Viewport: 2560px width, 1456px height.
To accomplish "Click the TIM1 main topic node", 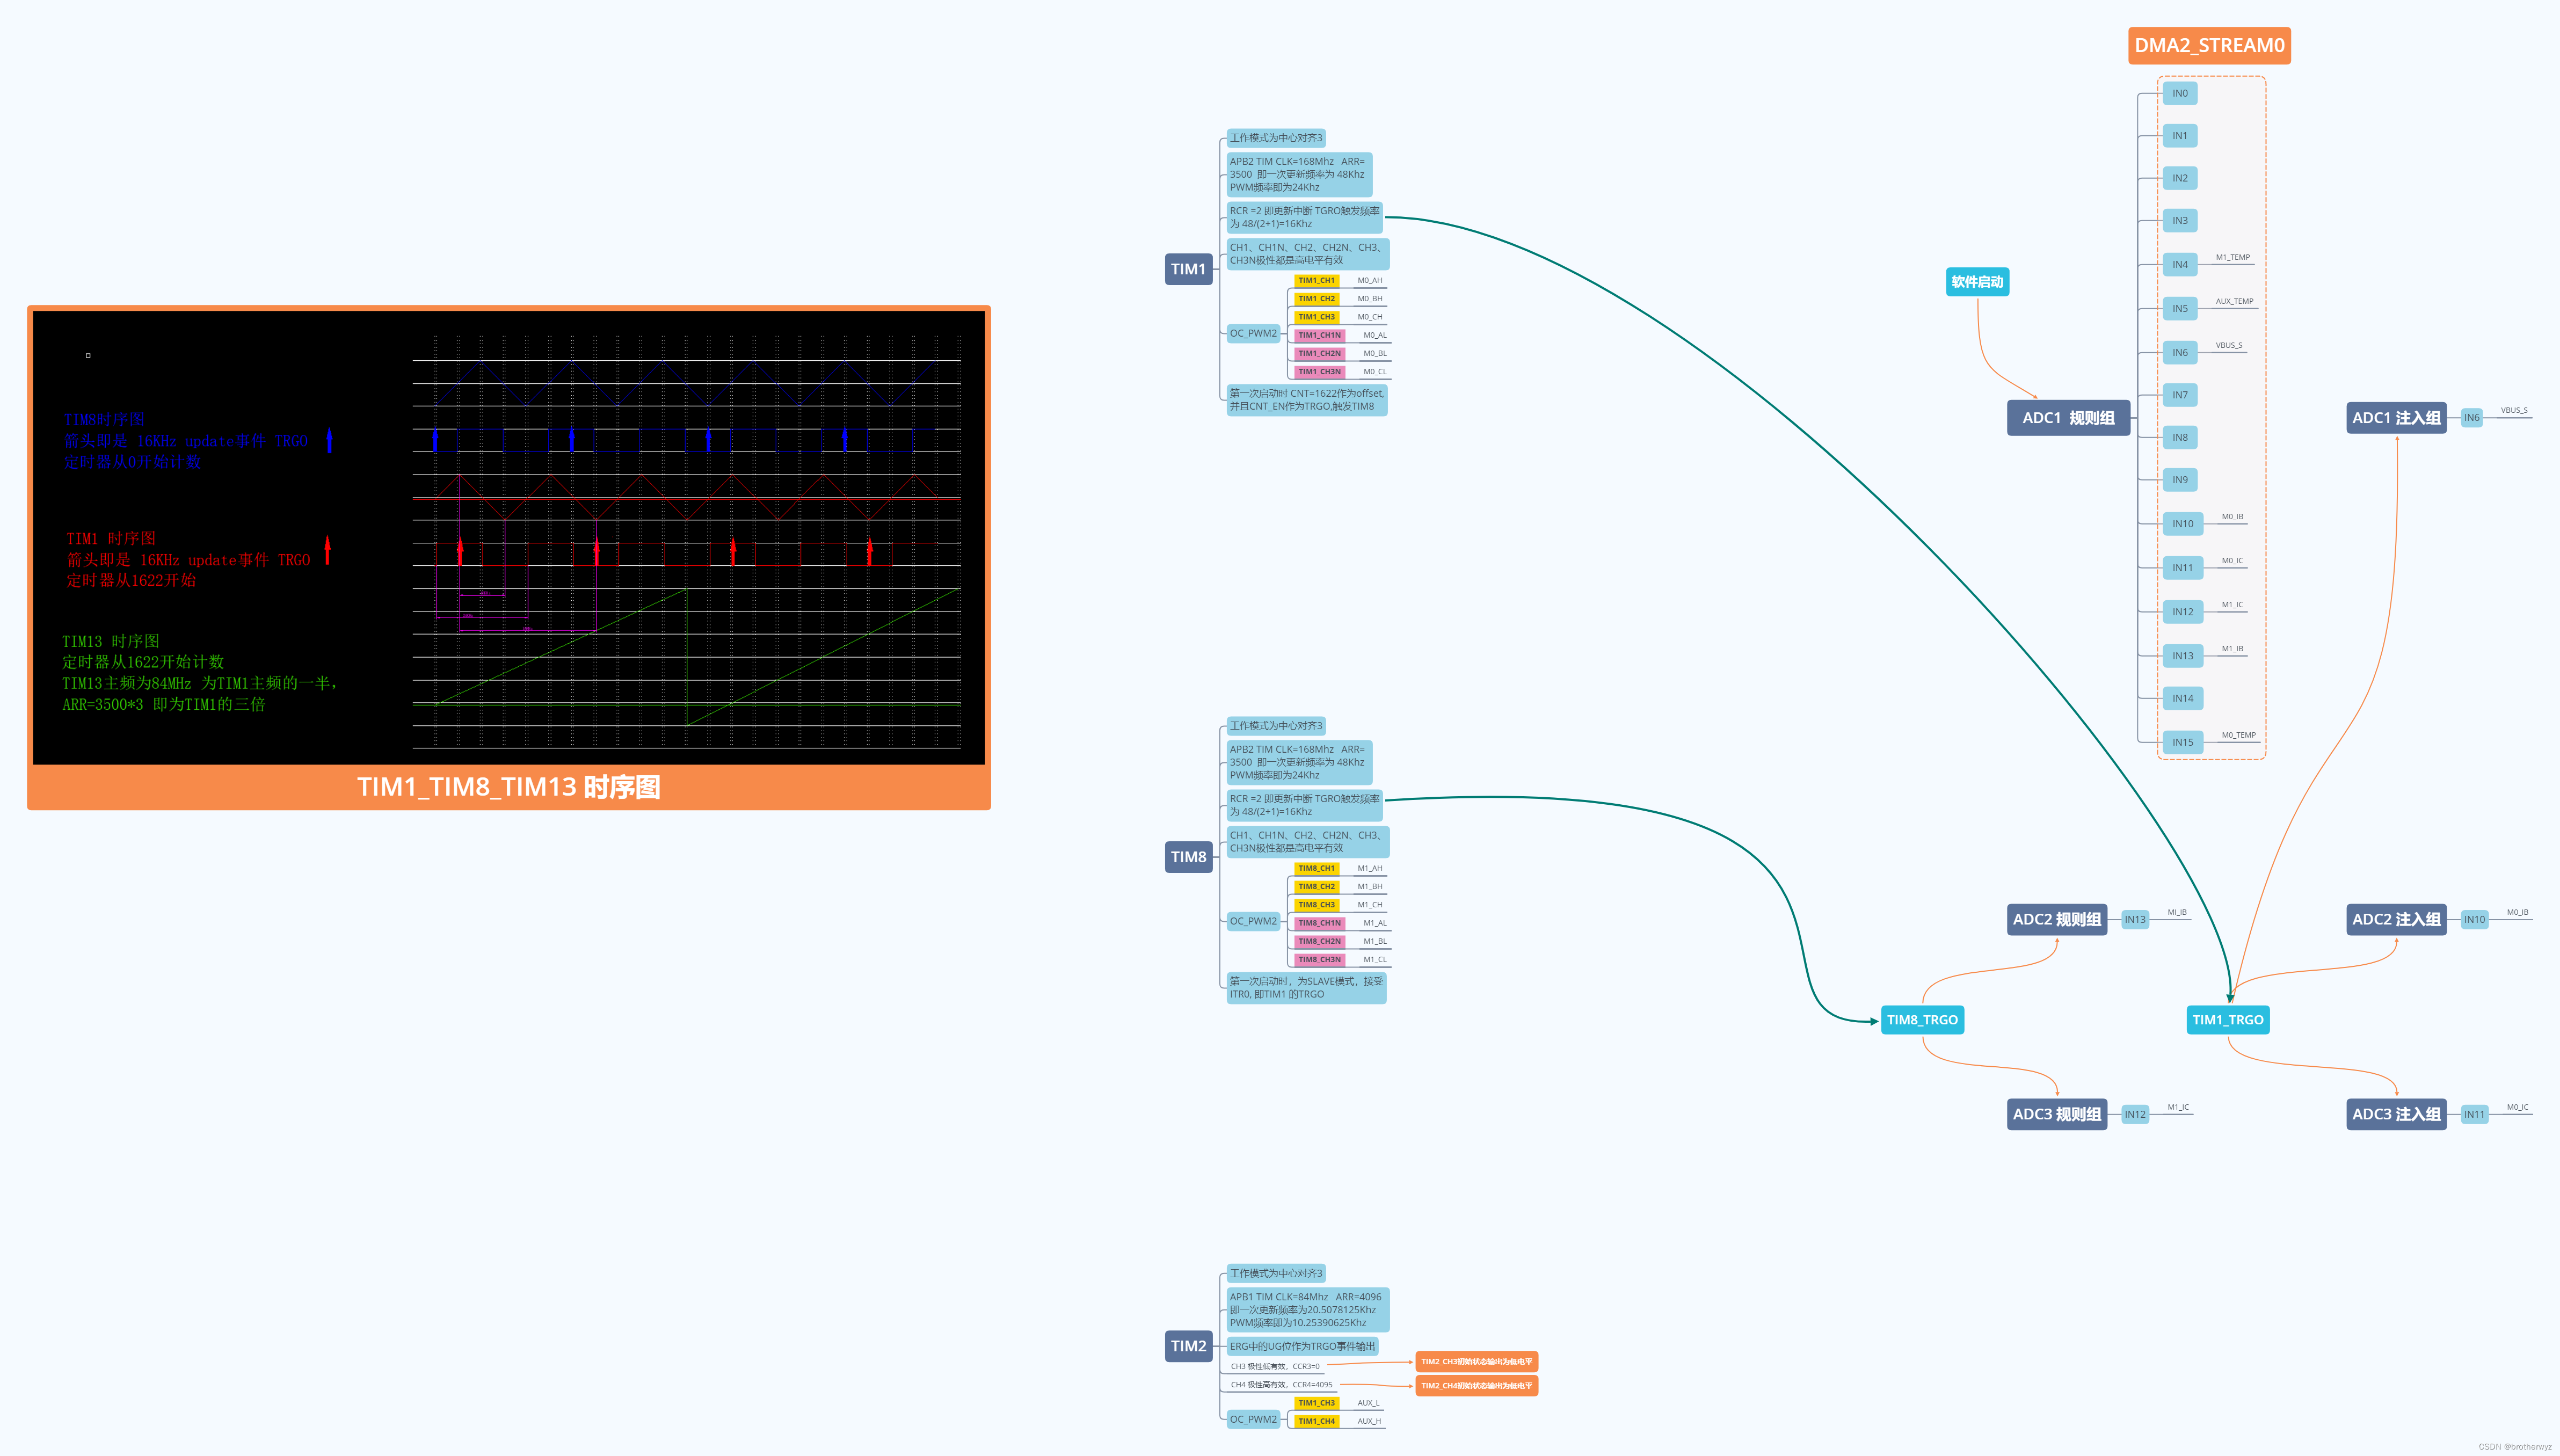I will coord(1188,269).
